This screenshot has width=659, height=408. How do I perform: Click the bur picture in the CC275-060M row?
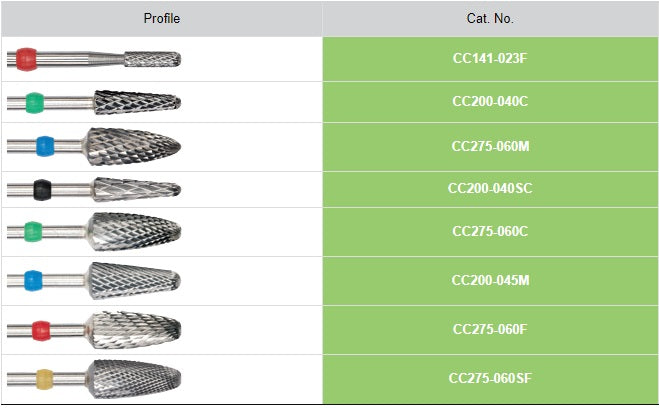point(95,145)
